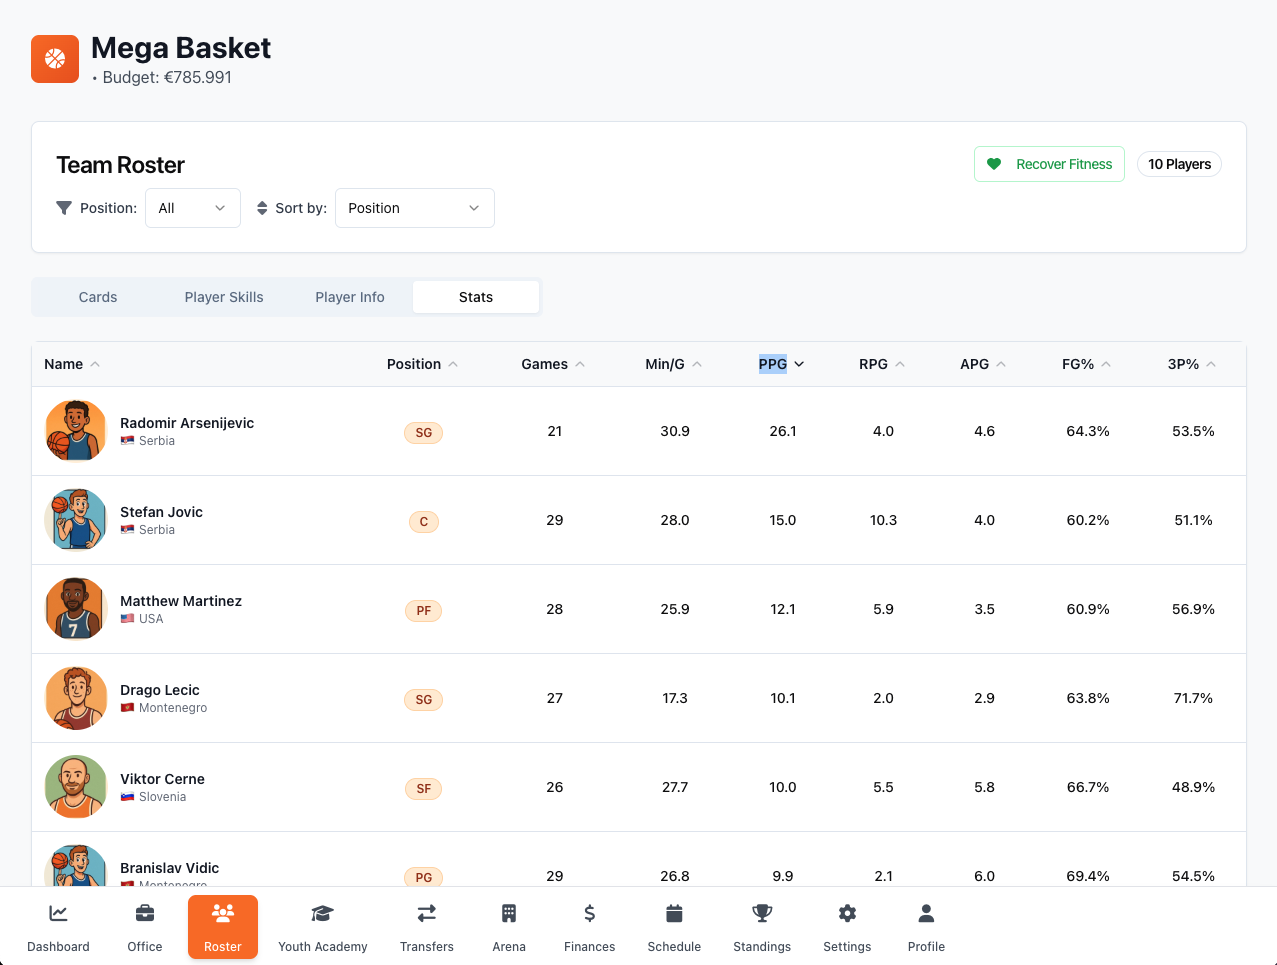Sort table by Name column
This screenshot has height=965, width=1277.
point(72,364)
